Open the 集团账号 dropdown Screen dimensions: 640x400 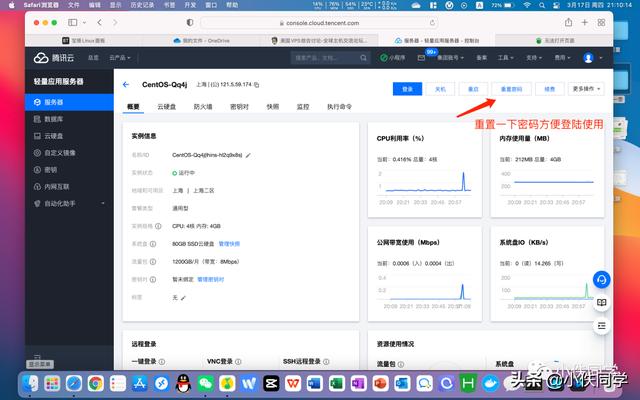click(x=451, y=58)
